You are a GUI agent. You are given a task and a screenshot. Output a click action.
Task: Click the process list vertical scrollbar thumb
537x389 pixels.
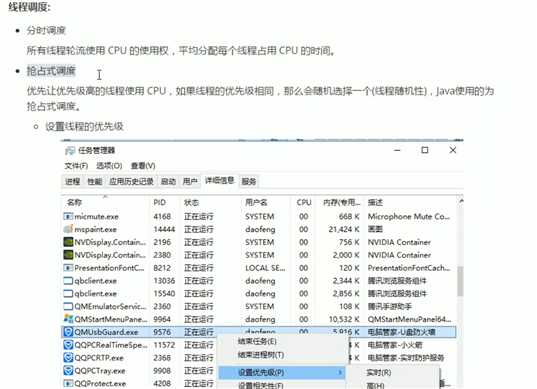[461, 281]
